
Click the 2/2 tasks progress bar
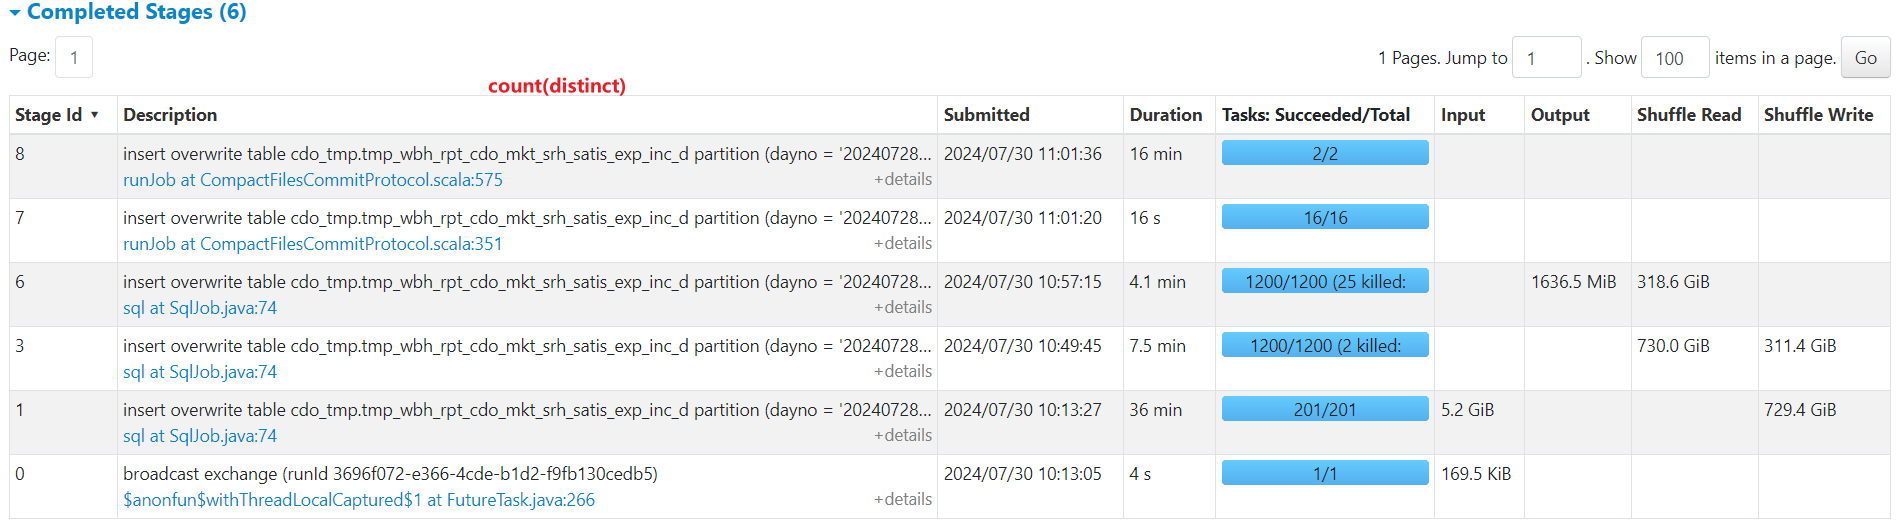point(1325,153)
